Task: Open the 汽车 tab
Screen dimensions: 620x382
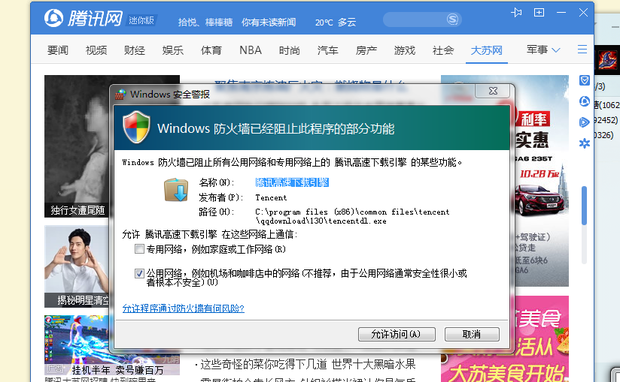Action: pos(327,50)
